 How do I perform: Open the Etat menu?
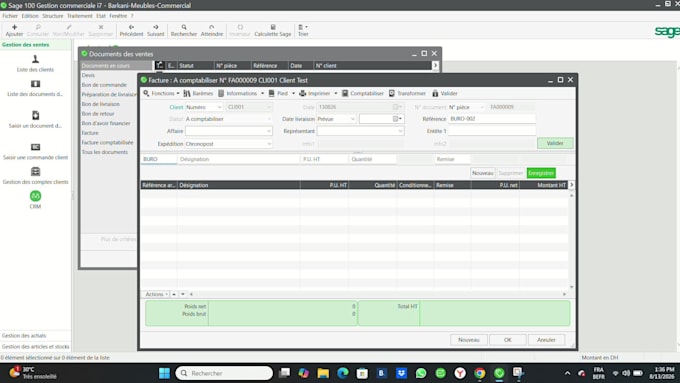(x=101, y=16)
